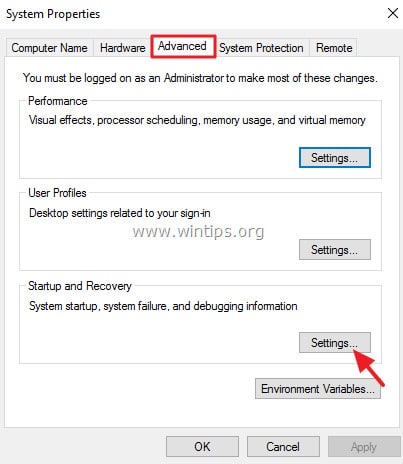Click the Administrator logon notice text
Image resolution: width=403 pixels, height=464 pixels.
point(200,78)
